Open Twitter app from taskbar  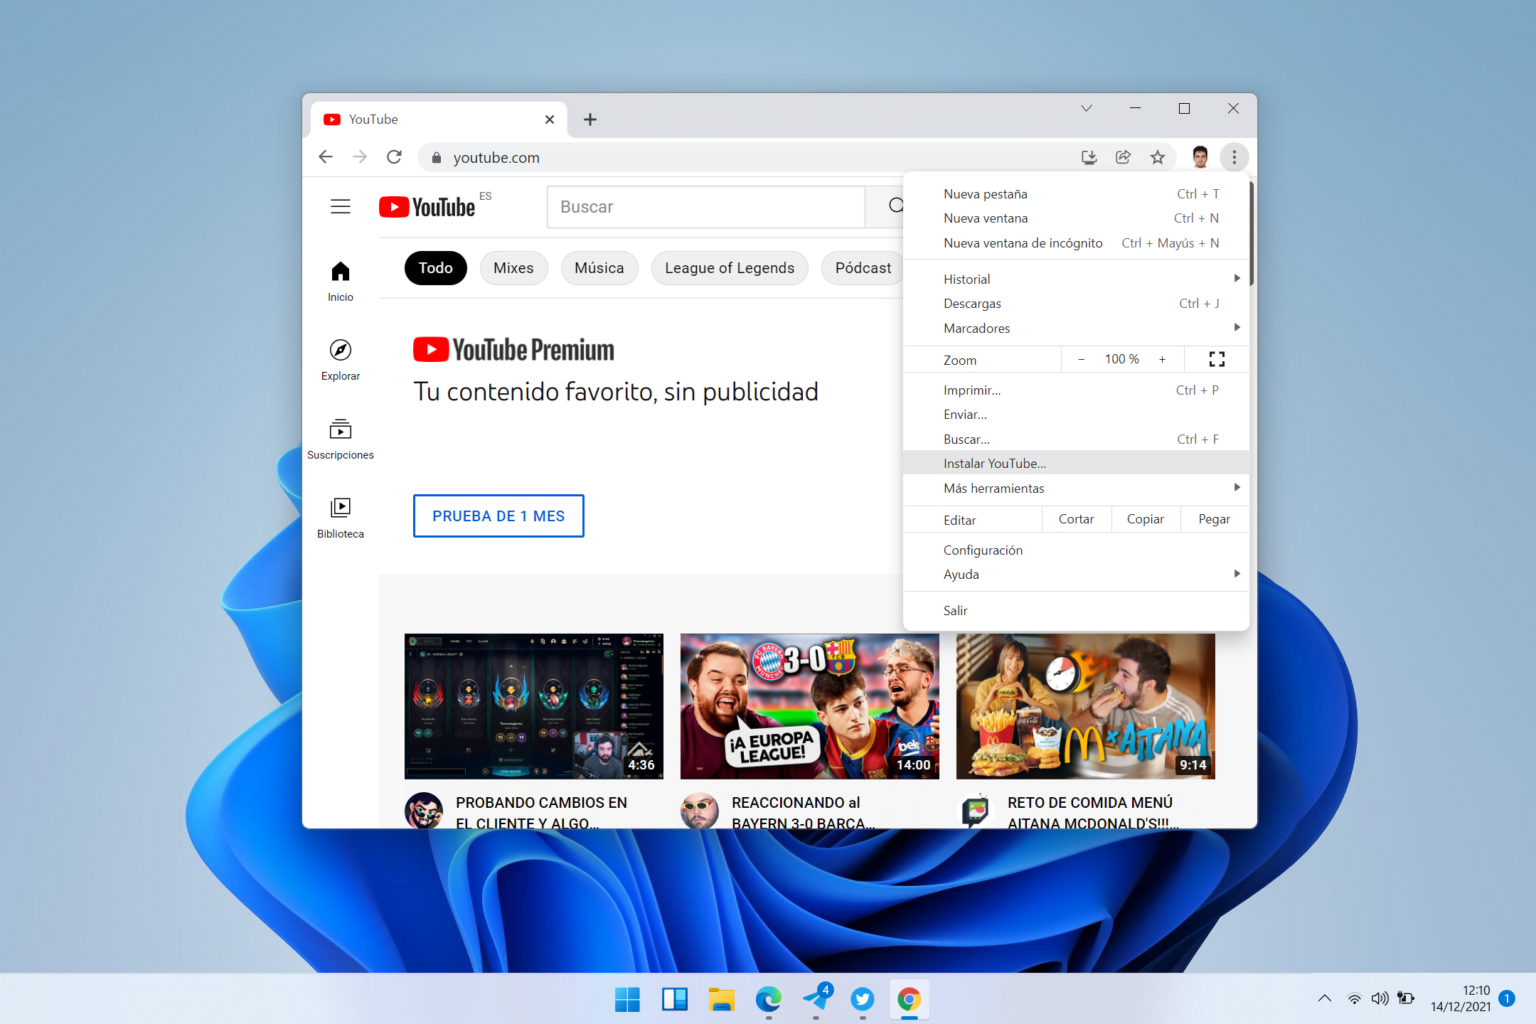(x=862, y=999)
